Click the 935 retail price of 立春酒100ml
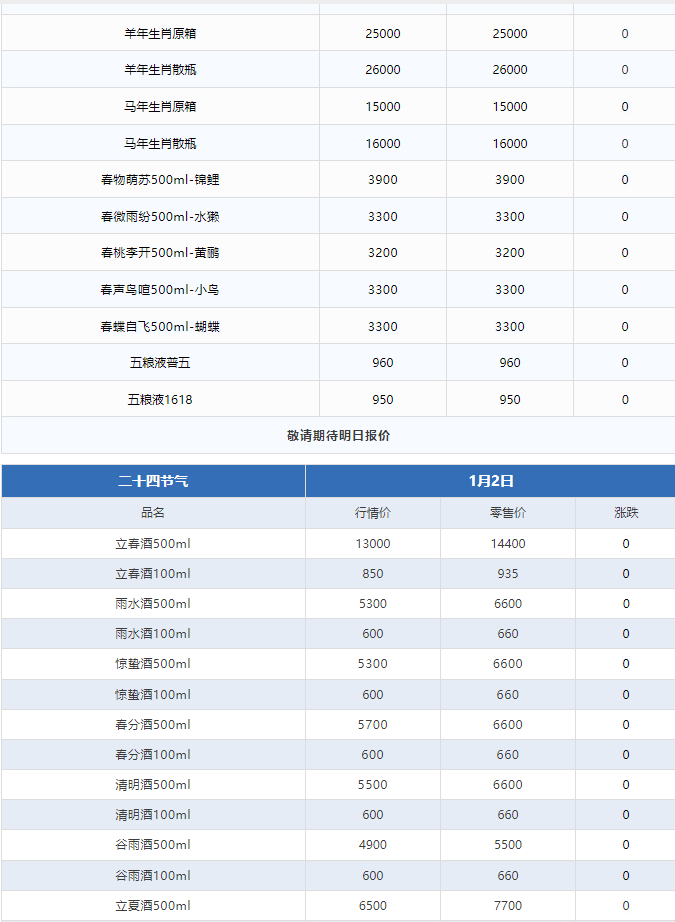Screen dimensions: 675x922 (x=508, y=573)
